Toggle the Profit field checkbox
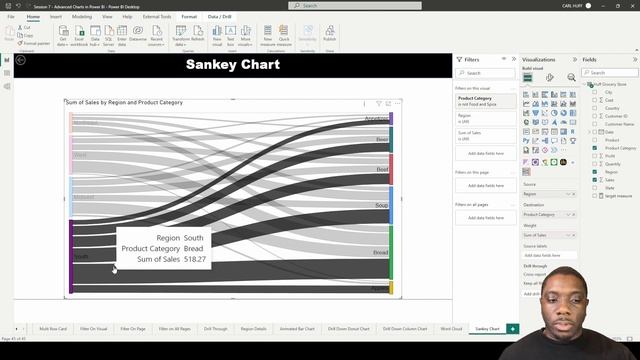Image resolution: width=640 pixels, height=360 pixels. coord(595,156)
